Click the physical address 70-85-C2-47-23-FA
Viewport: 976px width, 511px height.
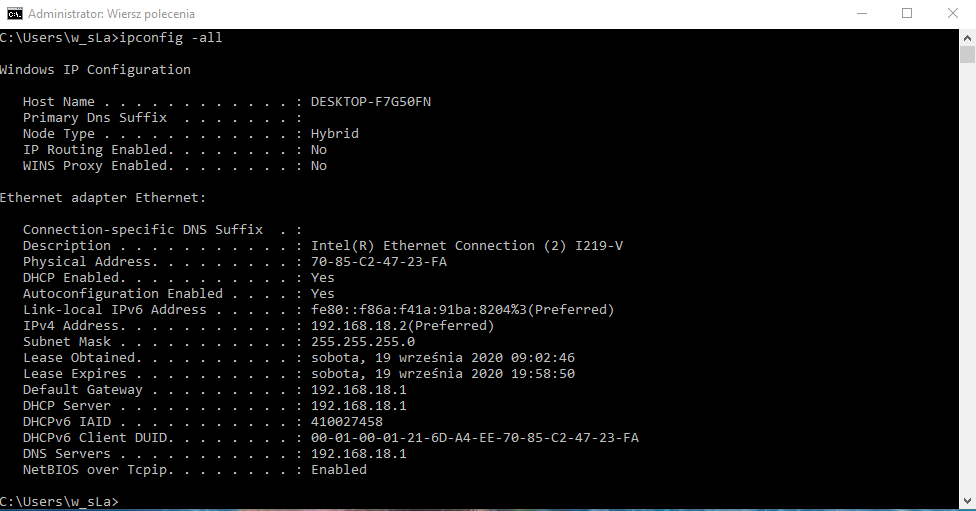coord(378,262)
